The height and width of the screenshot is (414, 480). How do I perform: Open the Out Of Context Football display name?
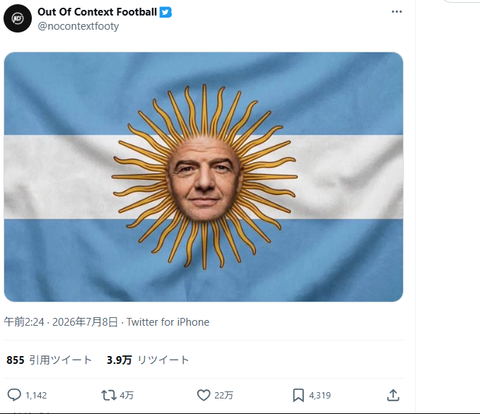point(97,12)
